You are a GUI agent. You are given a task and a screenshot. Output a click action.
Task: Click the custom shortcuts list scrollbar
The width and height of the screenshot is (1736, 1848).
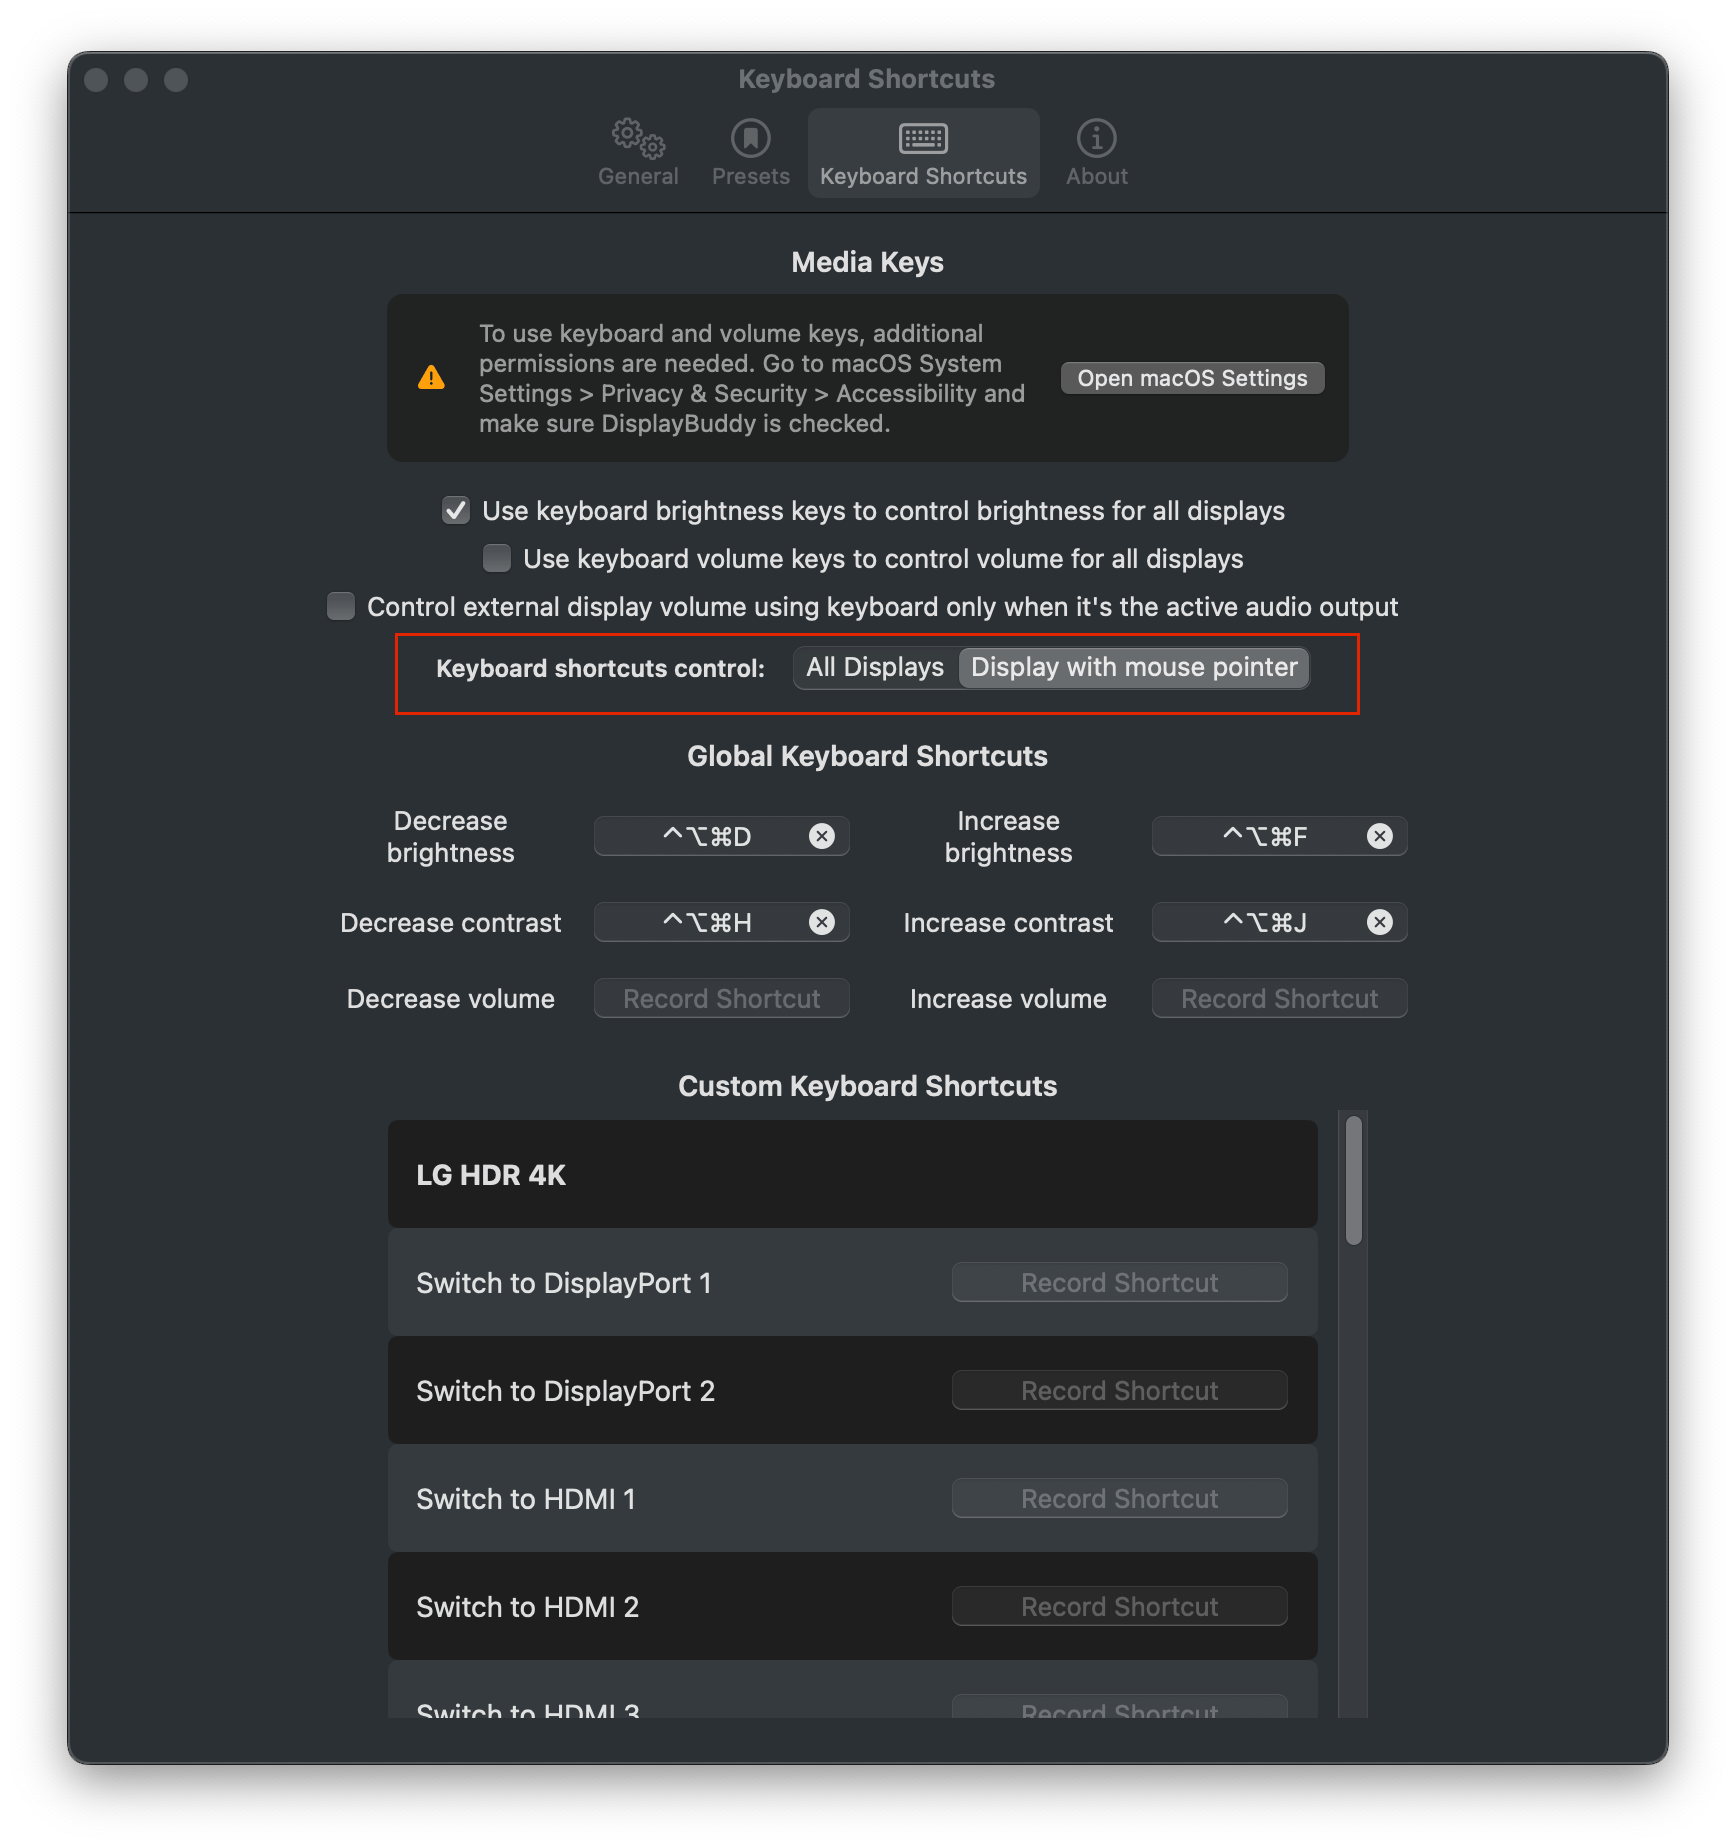coord(1355,1180)
